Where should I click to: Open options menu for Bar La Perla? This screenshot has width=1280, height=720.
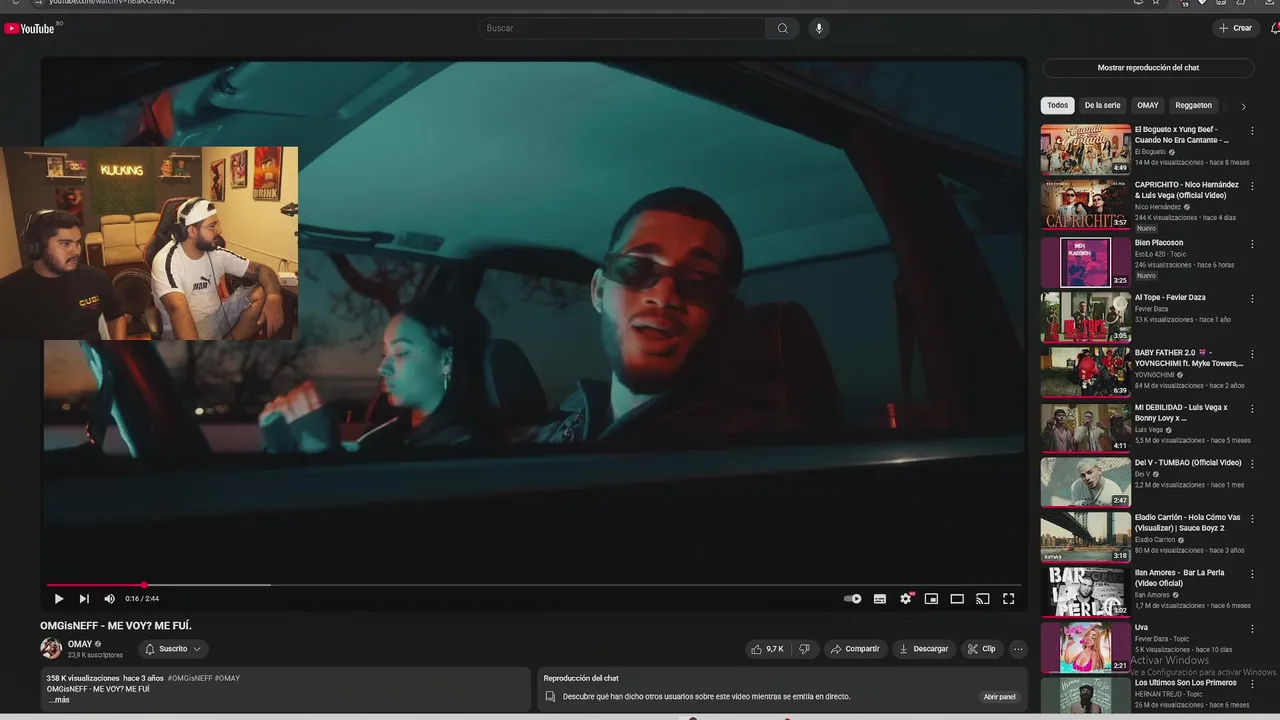(x=1251, y=574)
